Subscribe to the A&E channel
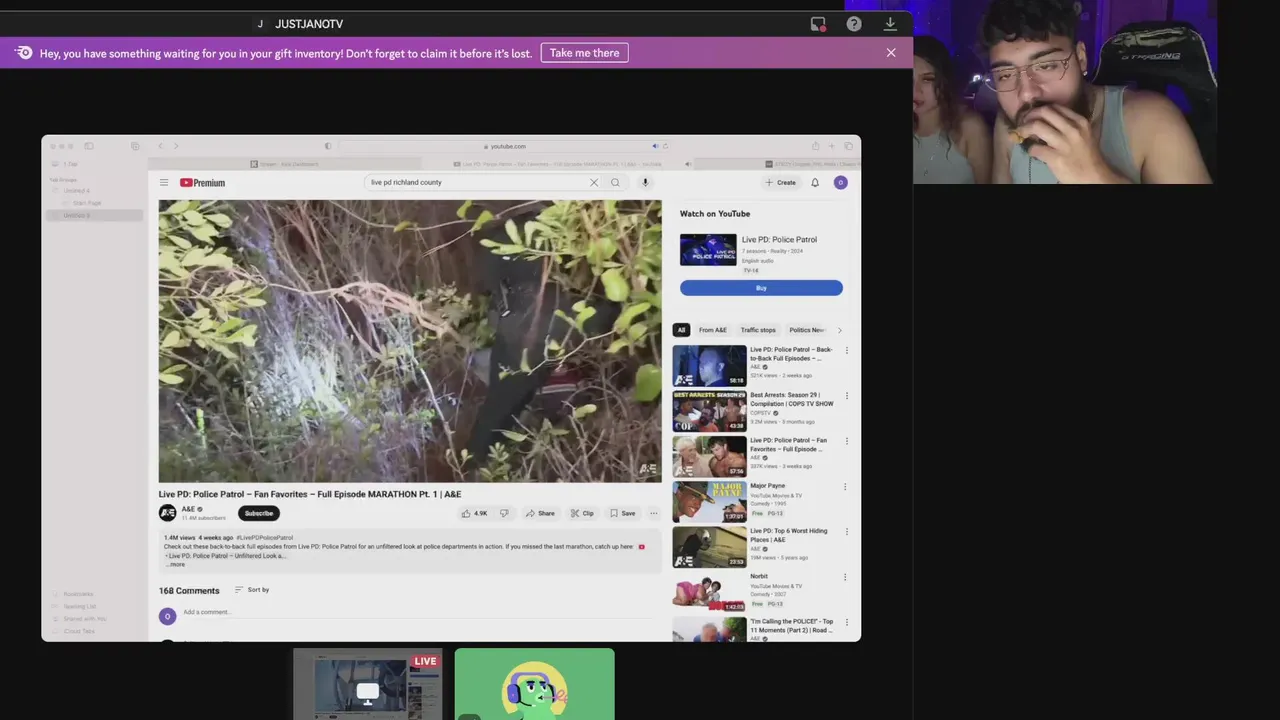1280x720 pixels. click(x=259, y=513)
